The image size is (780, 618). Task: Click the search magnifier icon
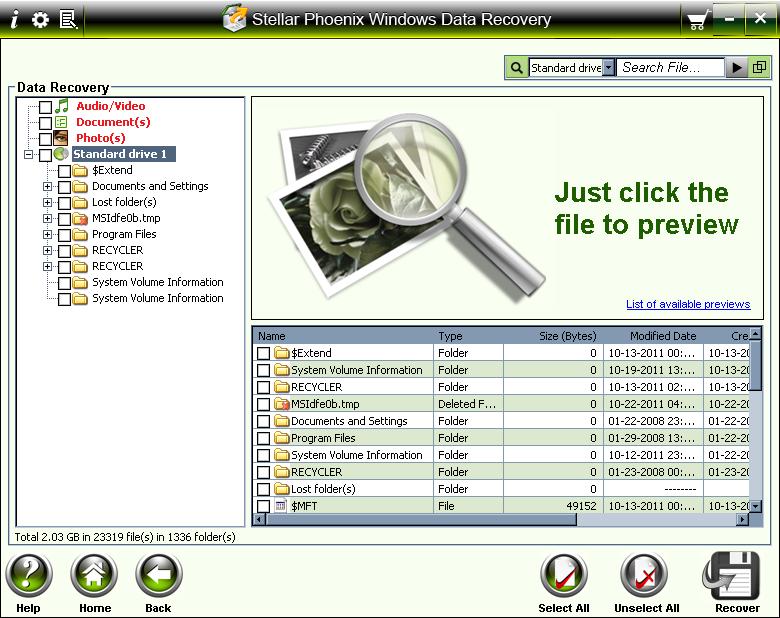pos(517,68)
